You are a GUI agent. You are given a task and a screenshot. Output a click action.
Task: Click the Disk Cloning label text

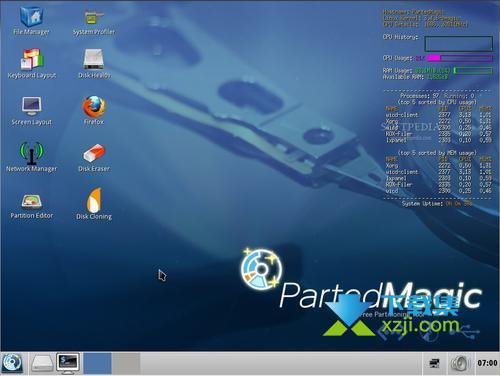pyautogui.click(x=94, y=217)
